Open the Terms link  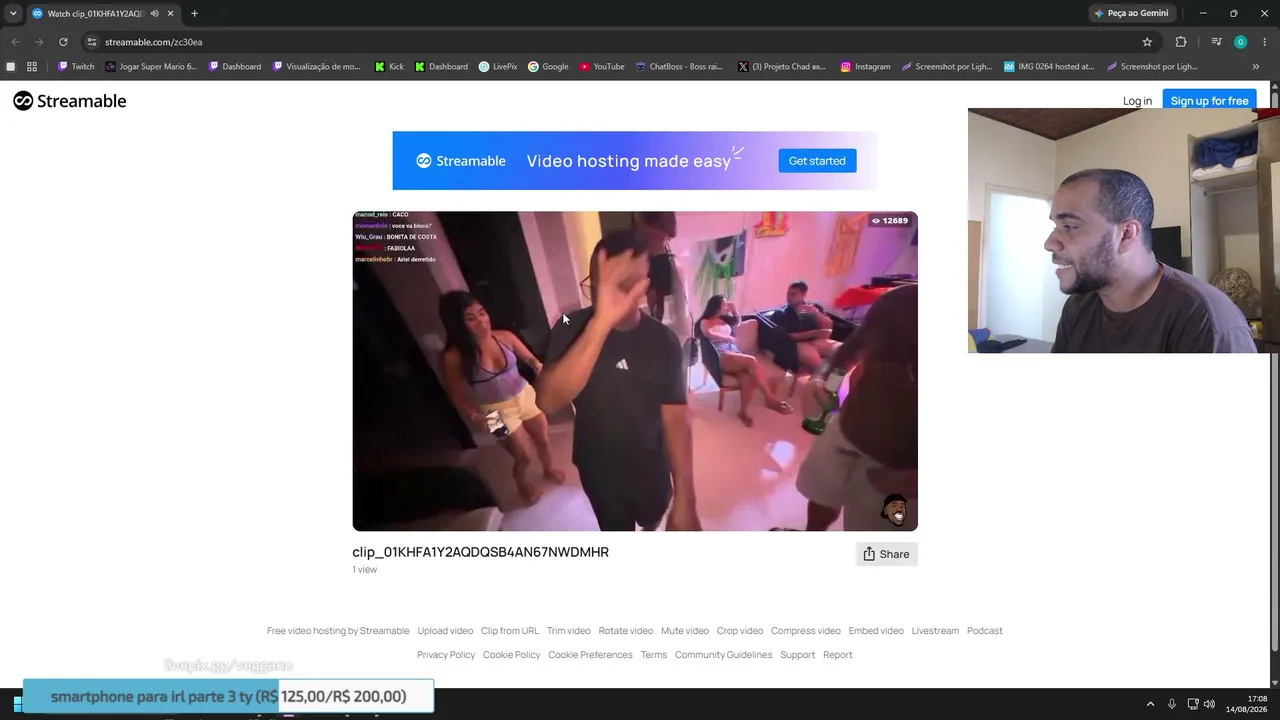[x=654, y=655]
